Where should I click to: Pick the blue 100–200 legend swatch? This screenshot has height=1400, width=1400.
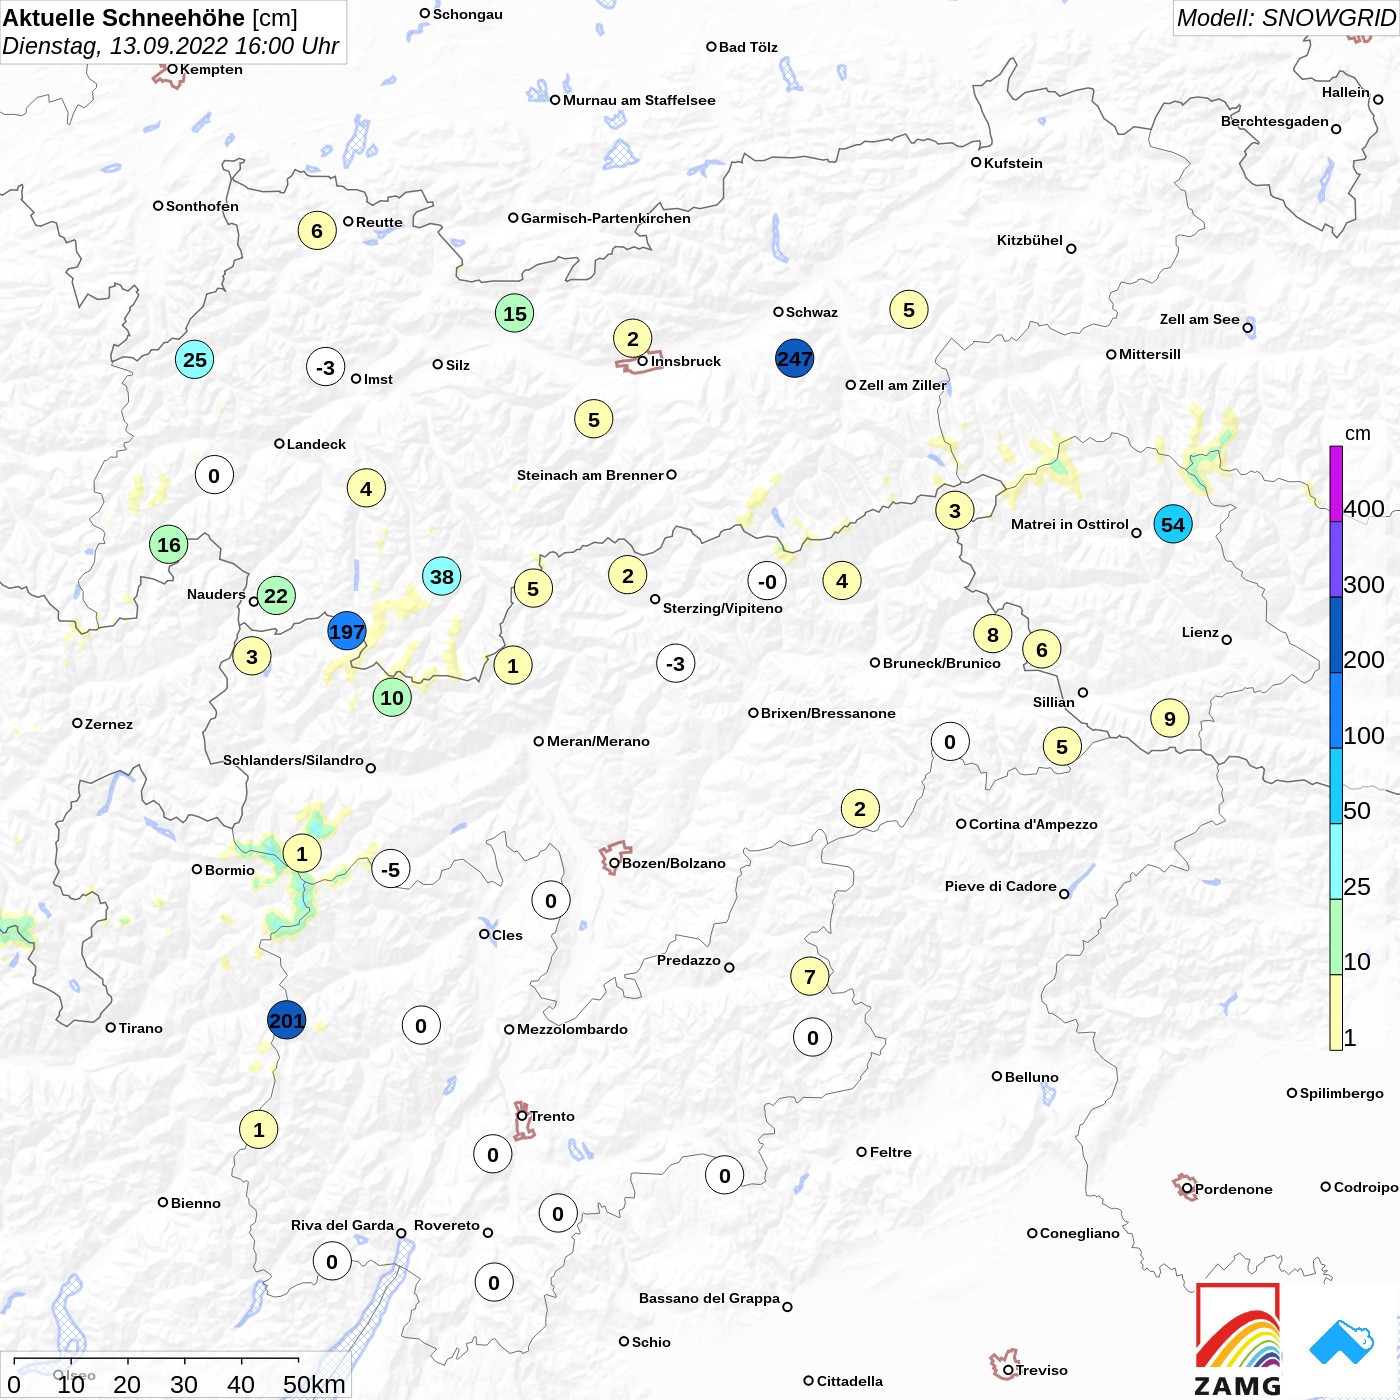coord(1336,711)
